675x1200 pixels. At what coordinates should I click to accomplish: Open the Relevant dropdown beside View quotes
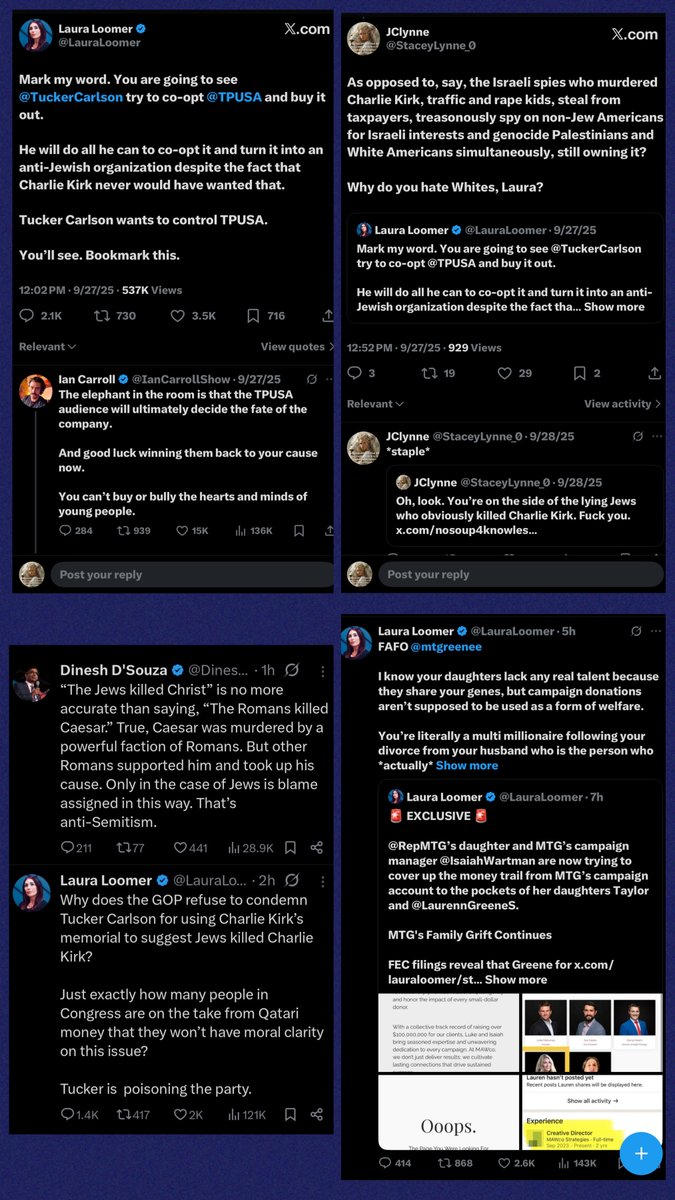tap(48, 347)
